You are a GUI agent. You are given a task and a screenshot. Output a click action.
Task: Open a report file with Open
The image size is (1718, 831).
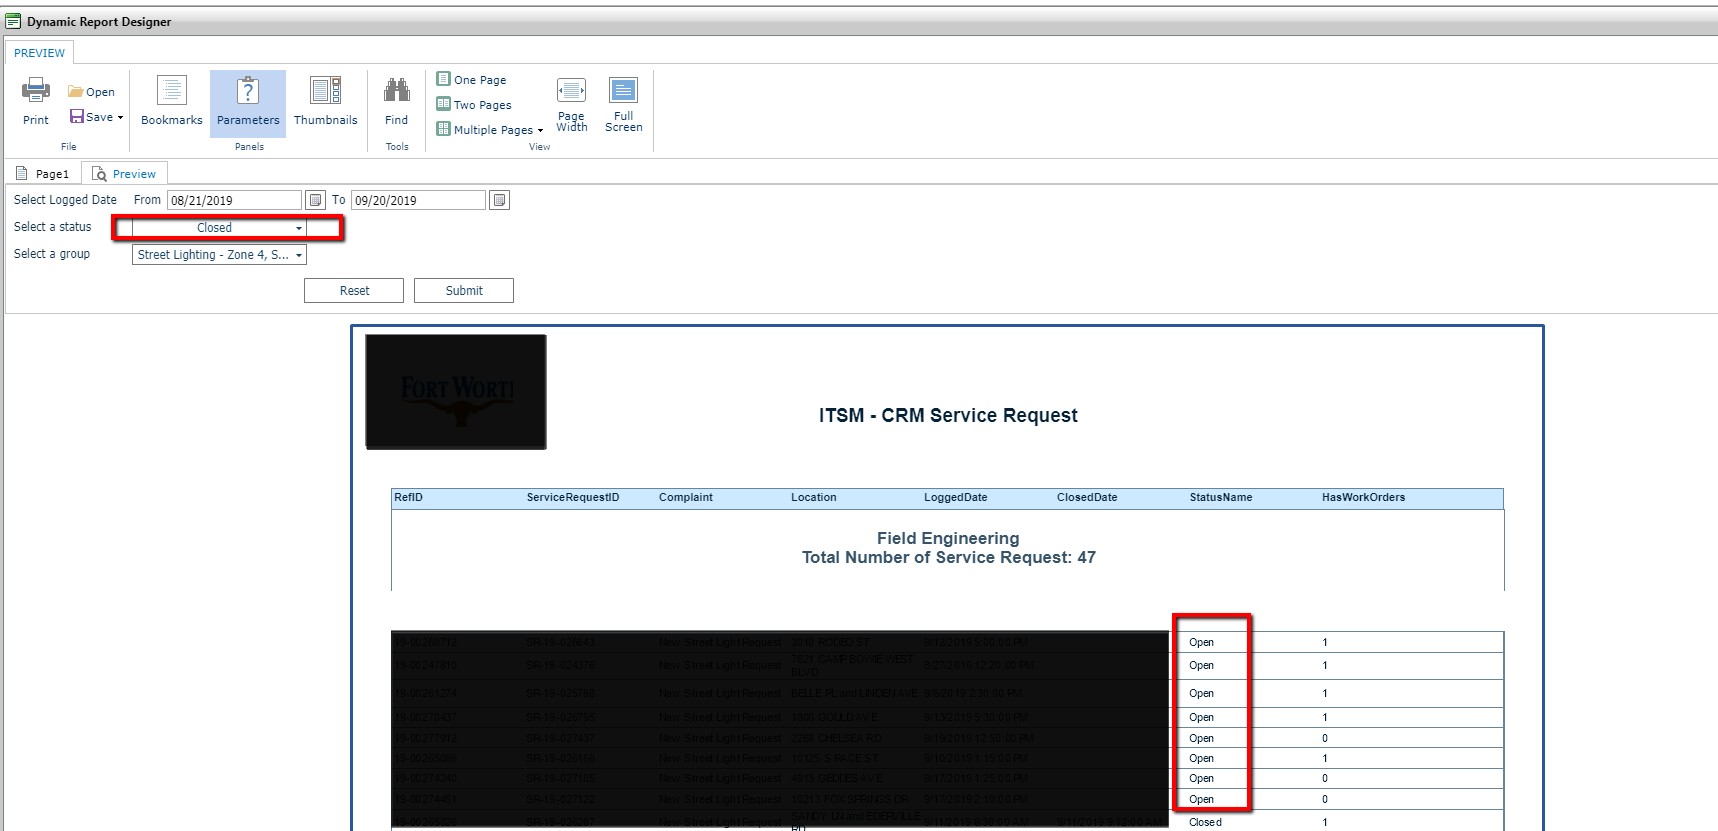(91, 92)
